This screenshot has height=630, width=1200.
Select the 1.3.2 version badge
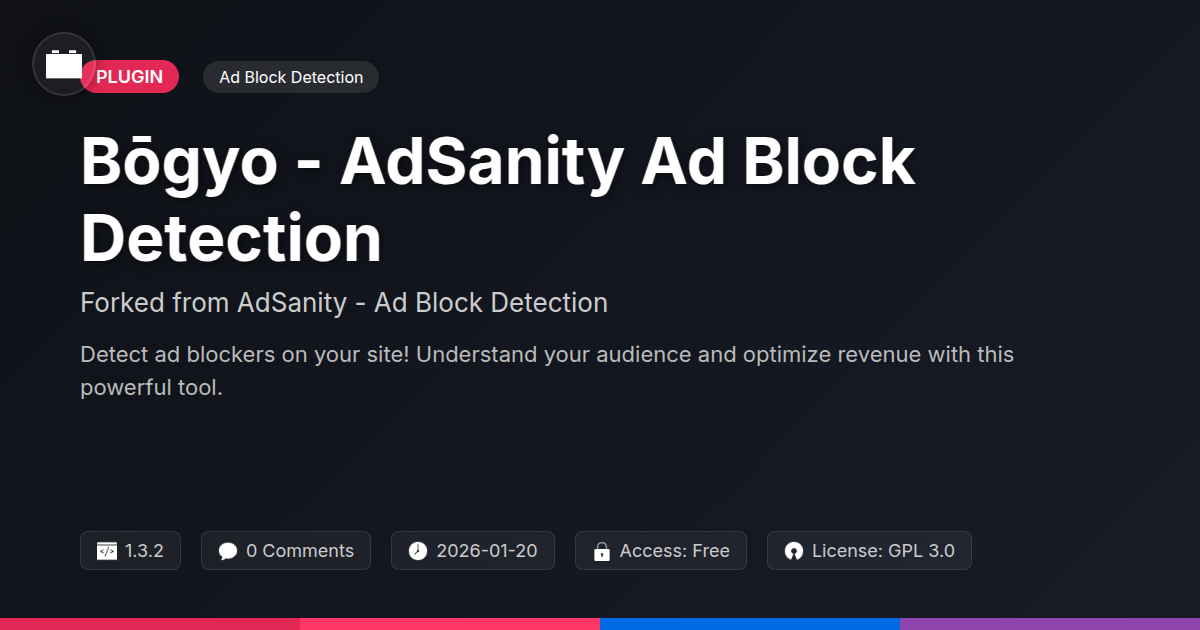coord(130,551)
